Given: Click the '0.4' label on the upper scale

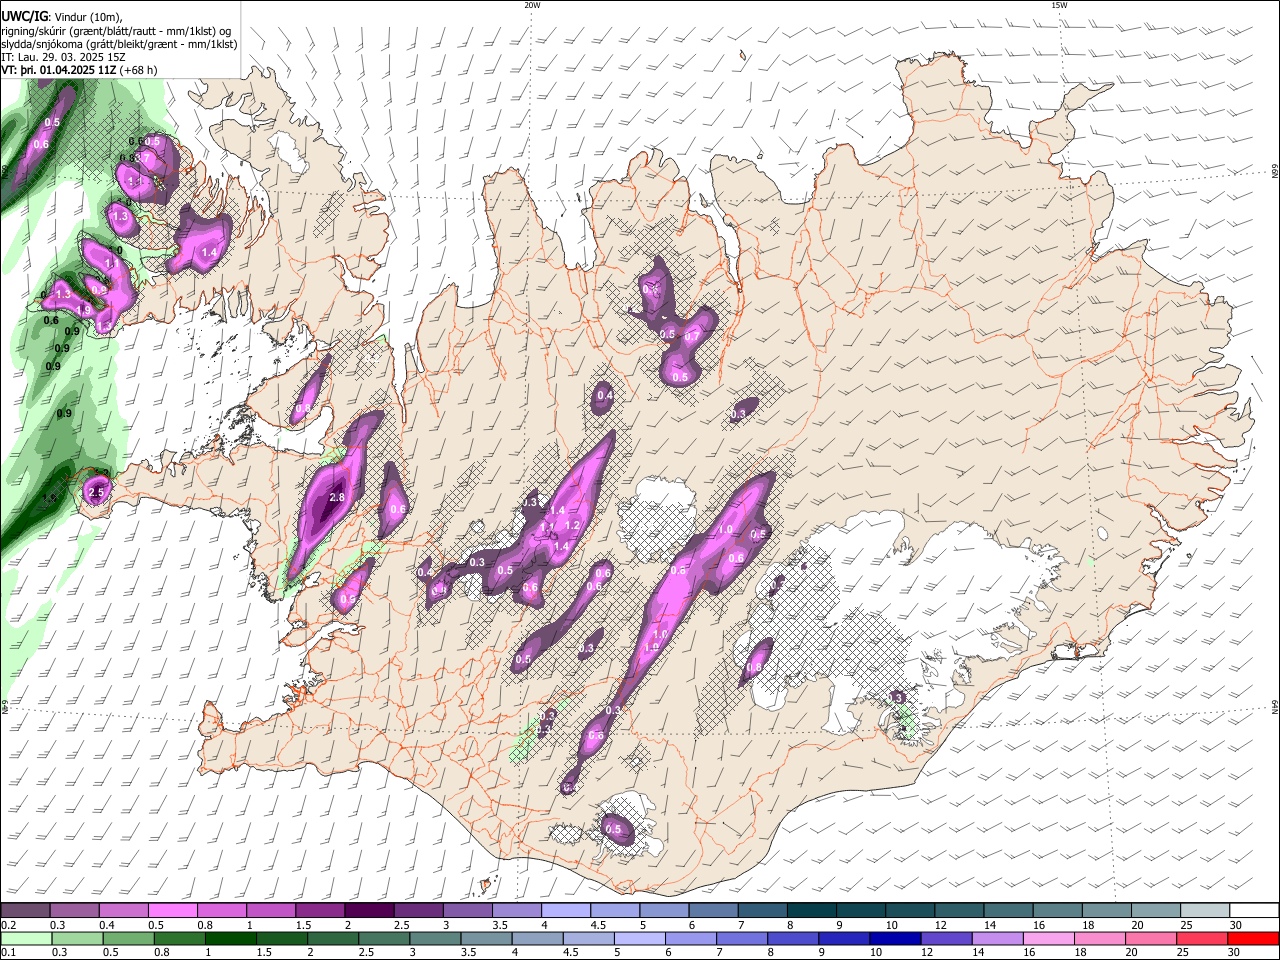Looking at the screenshot, I should point(107,925).
